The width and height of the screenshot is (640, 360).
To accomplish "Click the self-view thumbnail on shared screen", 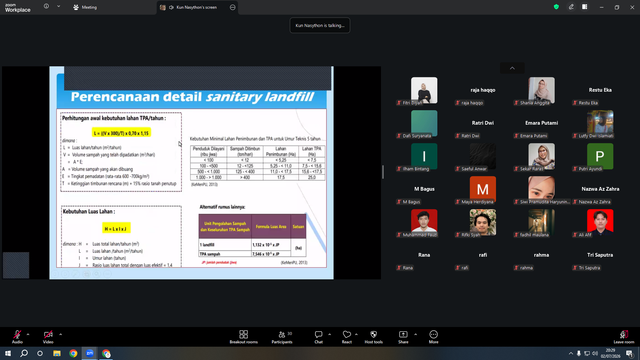I will (16, 265).
